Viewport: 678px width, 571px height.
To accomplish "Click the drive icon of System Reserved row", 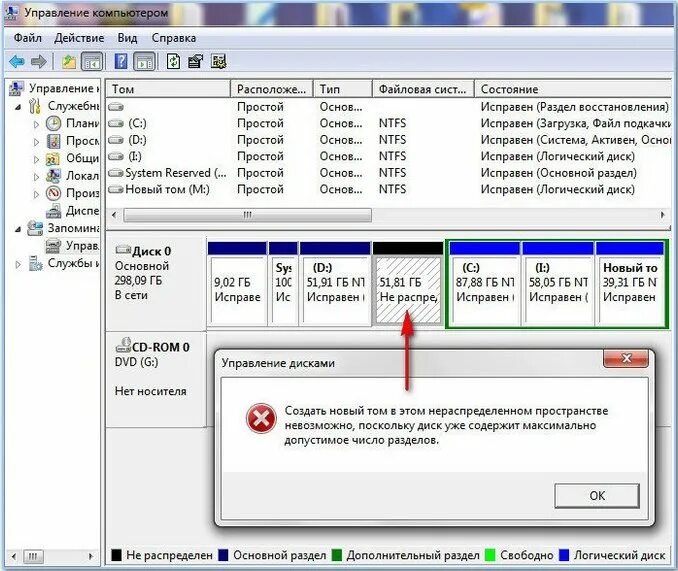I will (x=116, y=173).
